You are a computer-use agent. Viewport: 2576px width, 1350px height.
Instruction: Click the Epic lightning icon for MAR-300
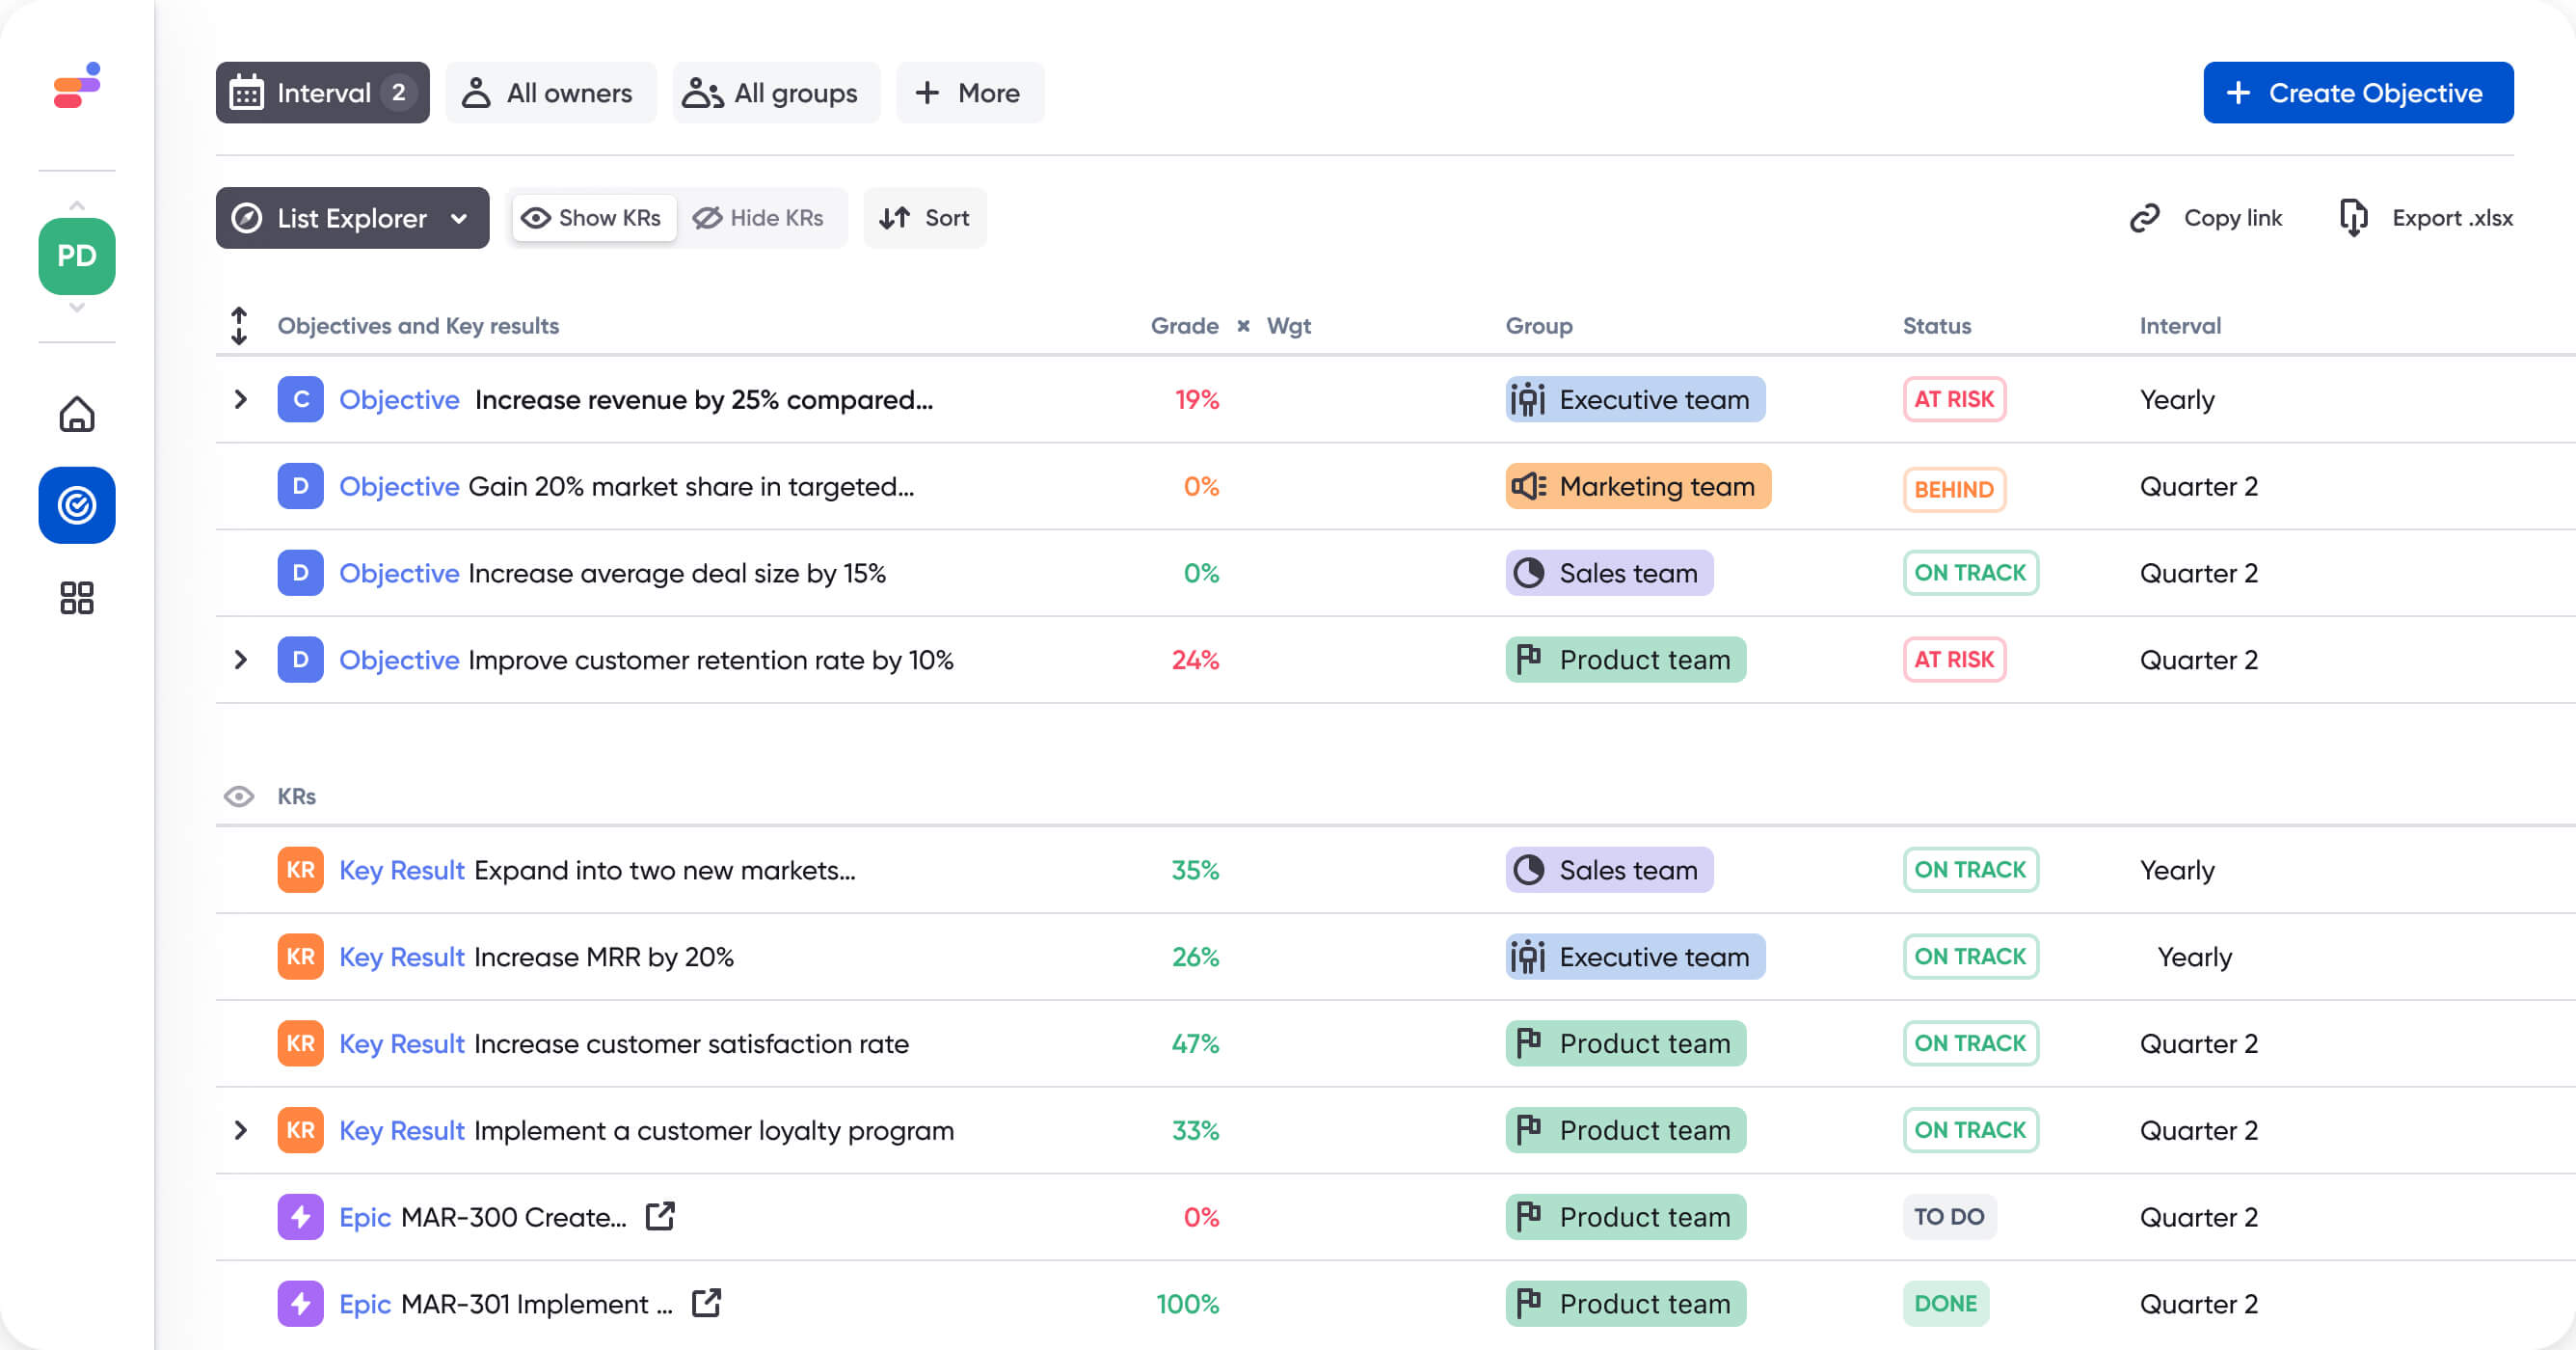(x=301, y=1217)
